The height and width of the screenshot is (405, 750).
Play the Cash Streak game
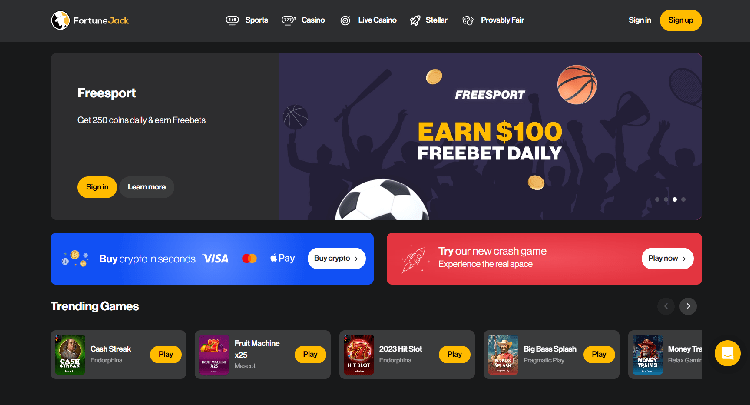point(165,354)
